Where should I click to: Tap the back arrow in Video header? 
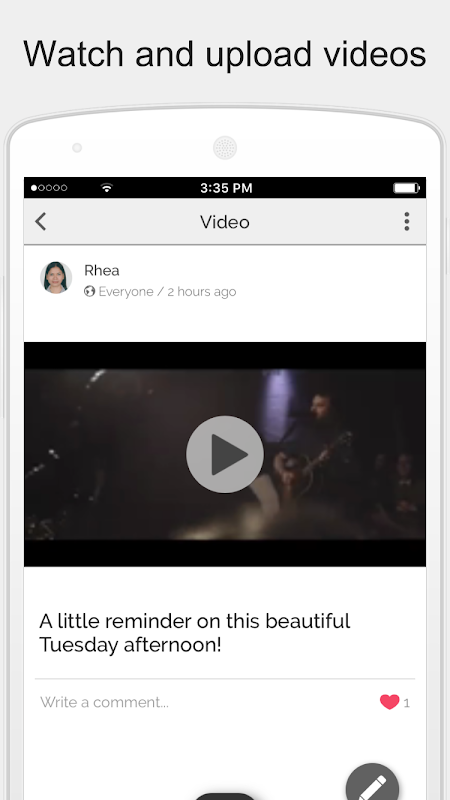point(41,222)
